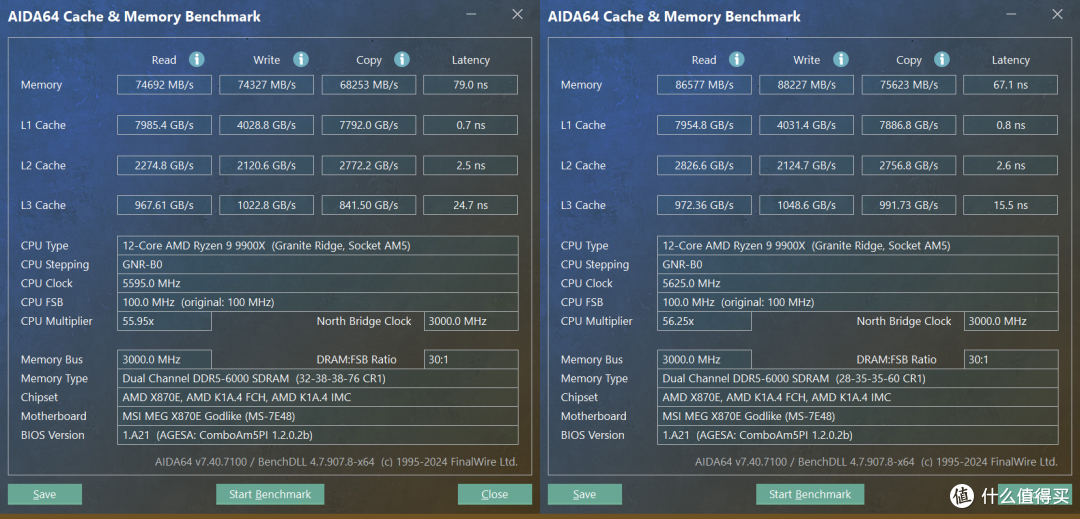Click the L3 read value 967.61 GB/s

[164, 205]
